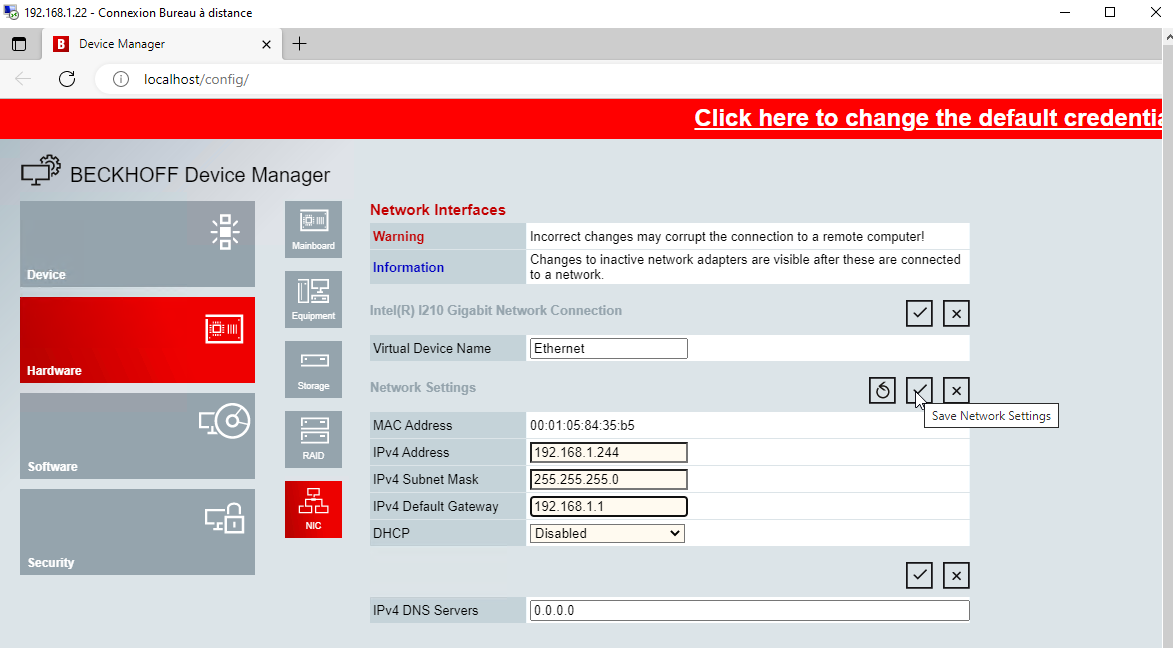Open browser tab actions menu
This screenshot has width=1173, height=648.
coord(19,44)
